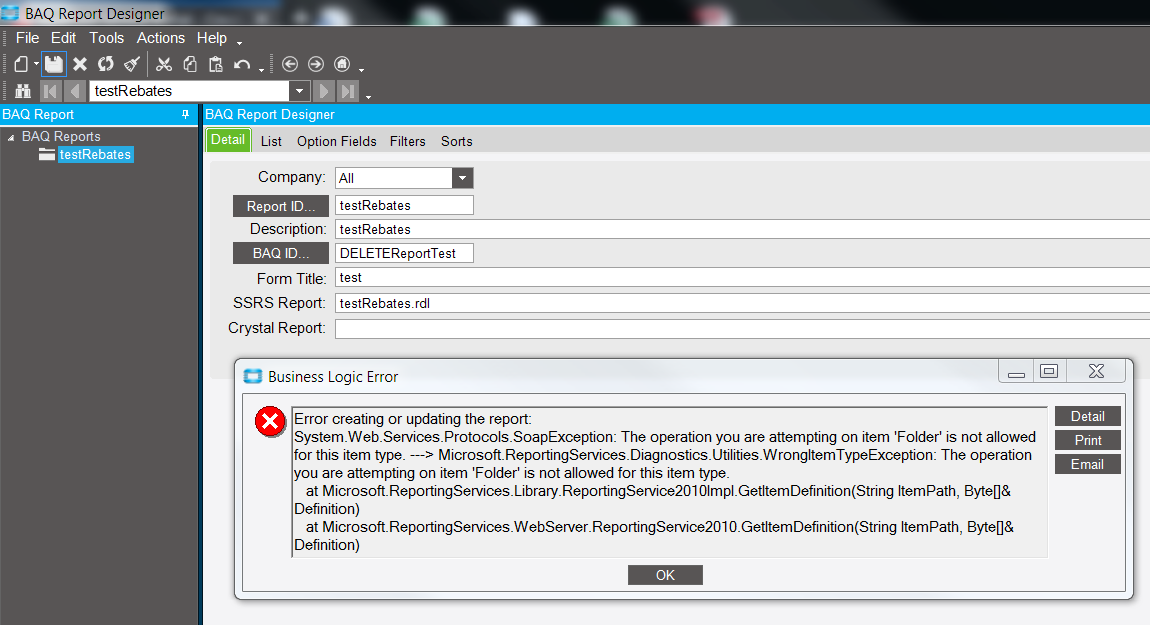
Task: Copy using the two-pages toolbar icon
Action: 190,65
